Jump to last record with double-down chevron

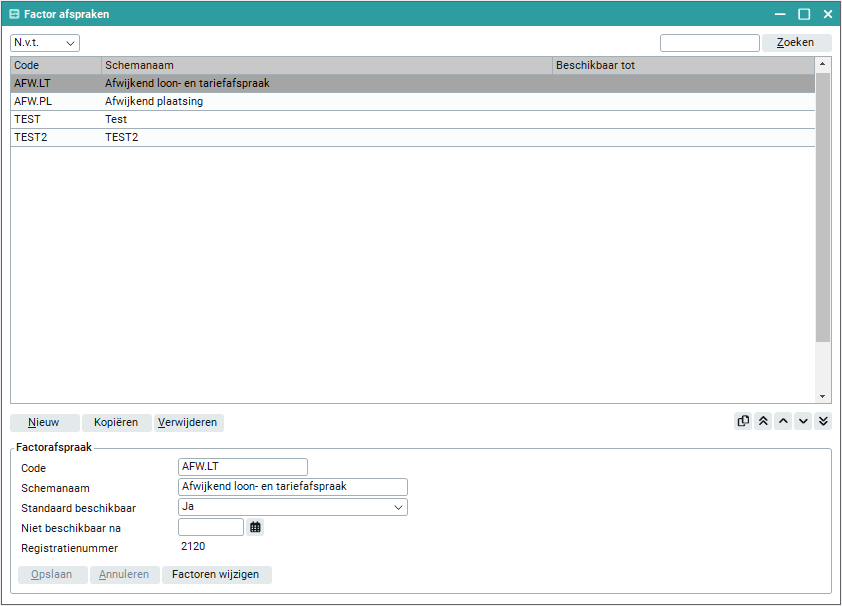click(x=823, y=421)
